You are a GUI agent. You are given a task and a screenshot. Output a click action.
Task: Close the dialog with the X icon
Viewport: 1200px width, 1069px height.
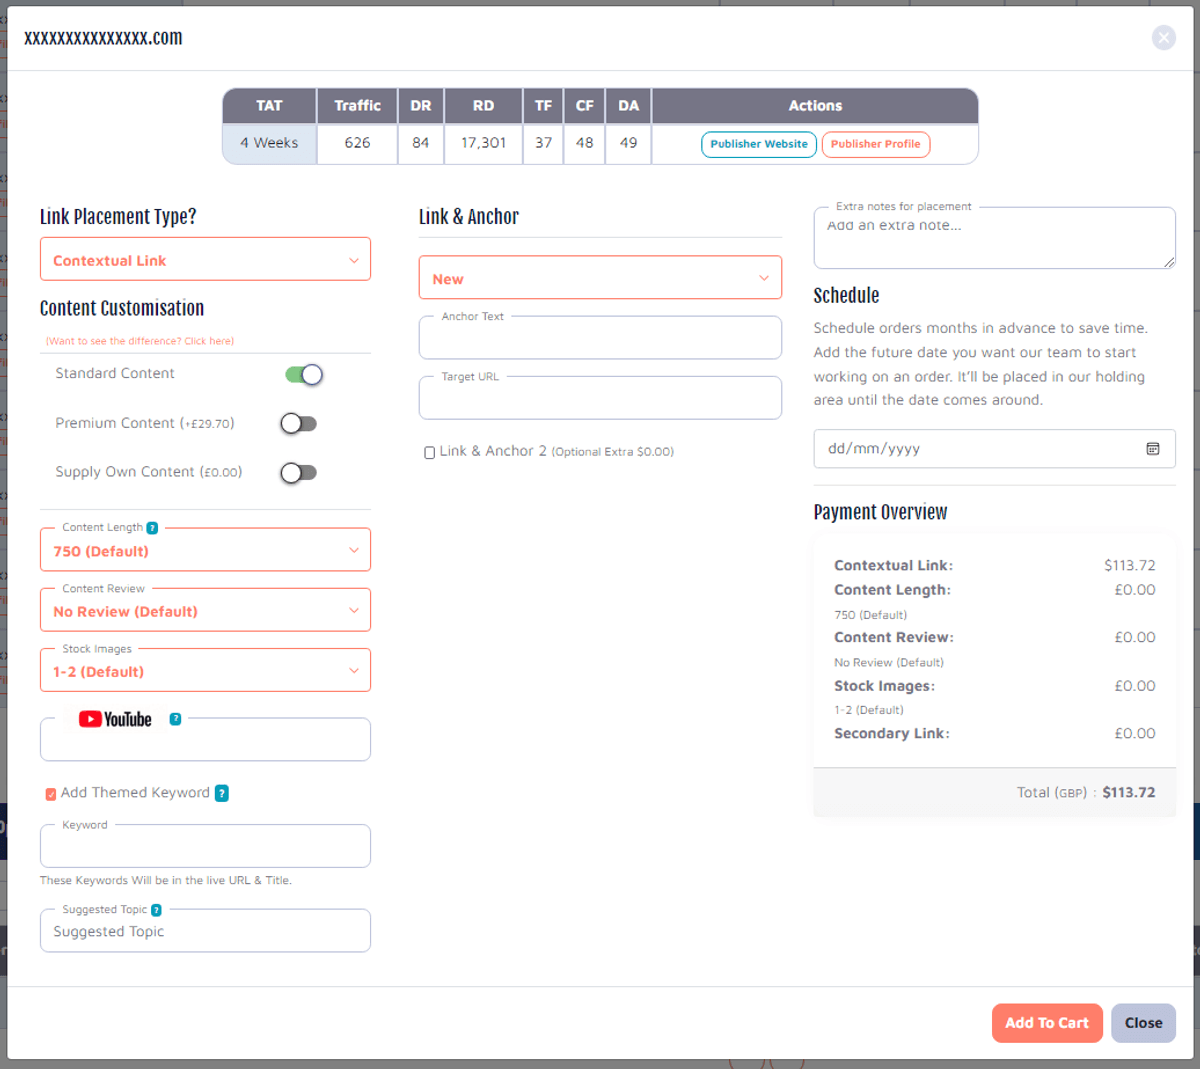(1164, 38)
